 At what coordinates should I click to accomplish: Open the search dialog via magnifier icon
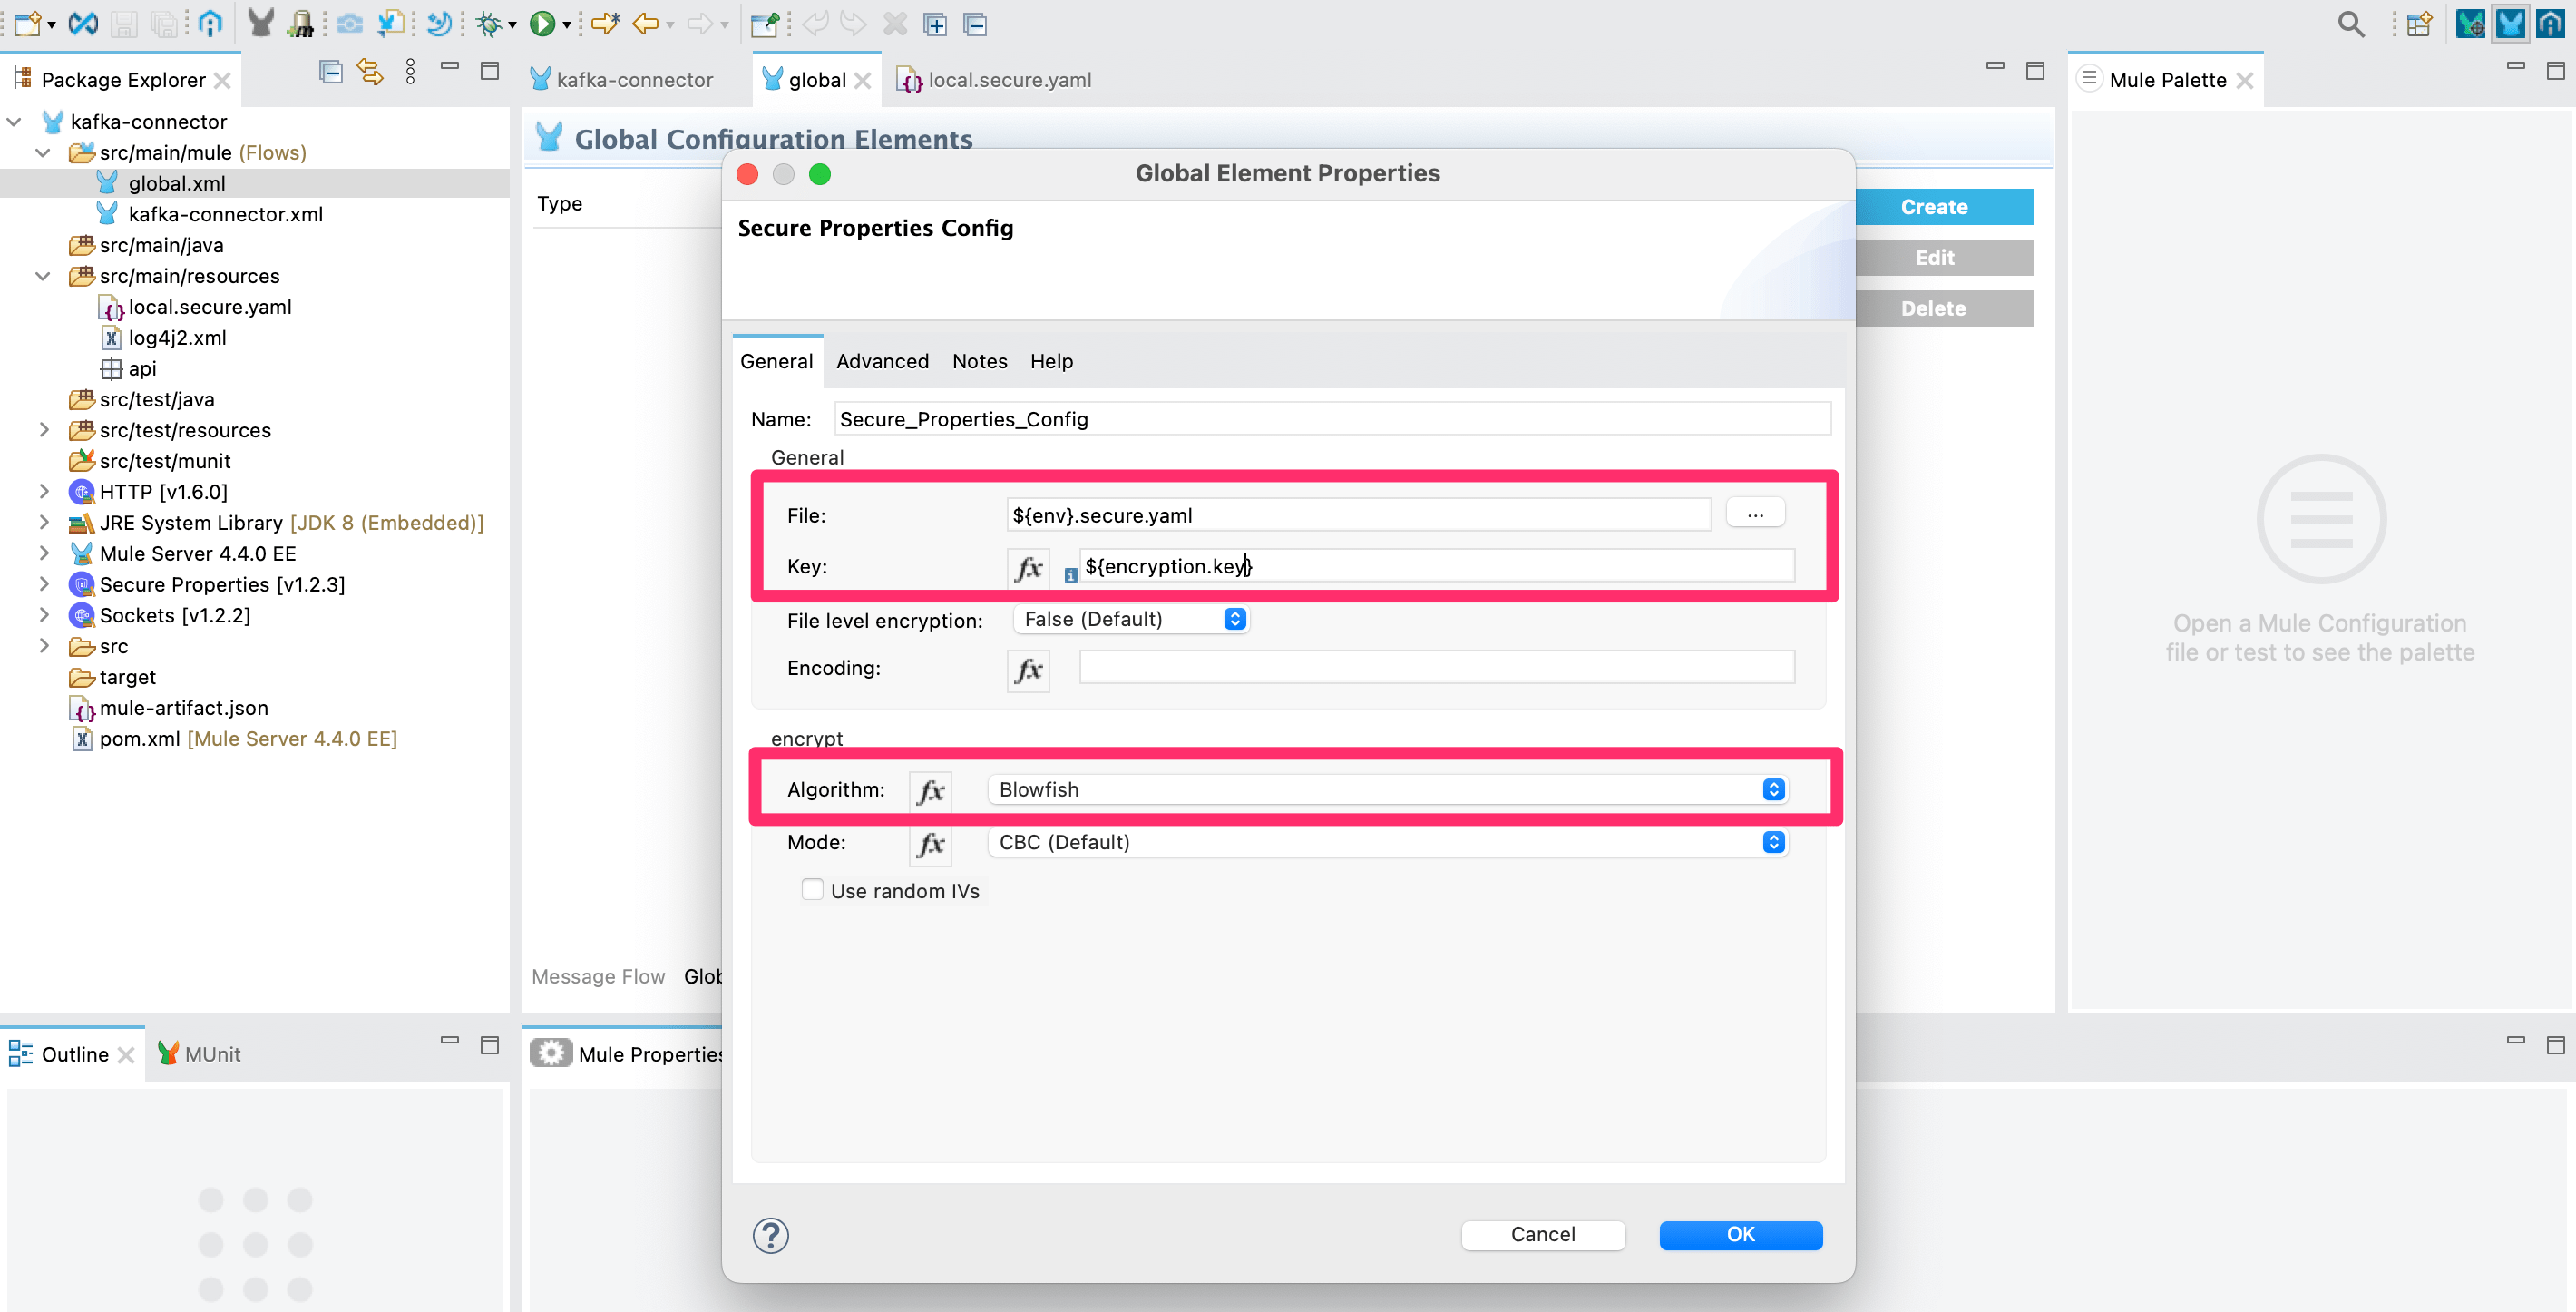pyautogui.click(x=2351, y=23)
